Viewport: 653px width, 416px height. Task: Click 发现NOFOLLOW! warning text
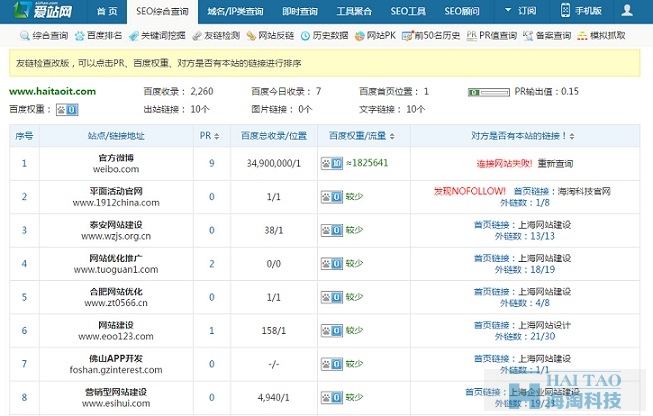tap(470, 192)
